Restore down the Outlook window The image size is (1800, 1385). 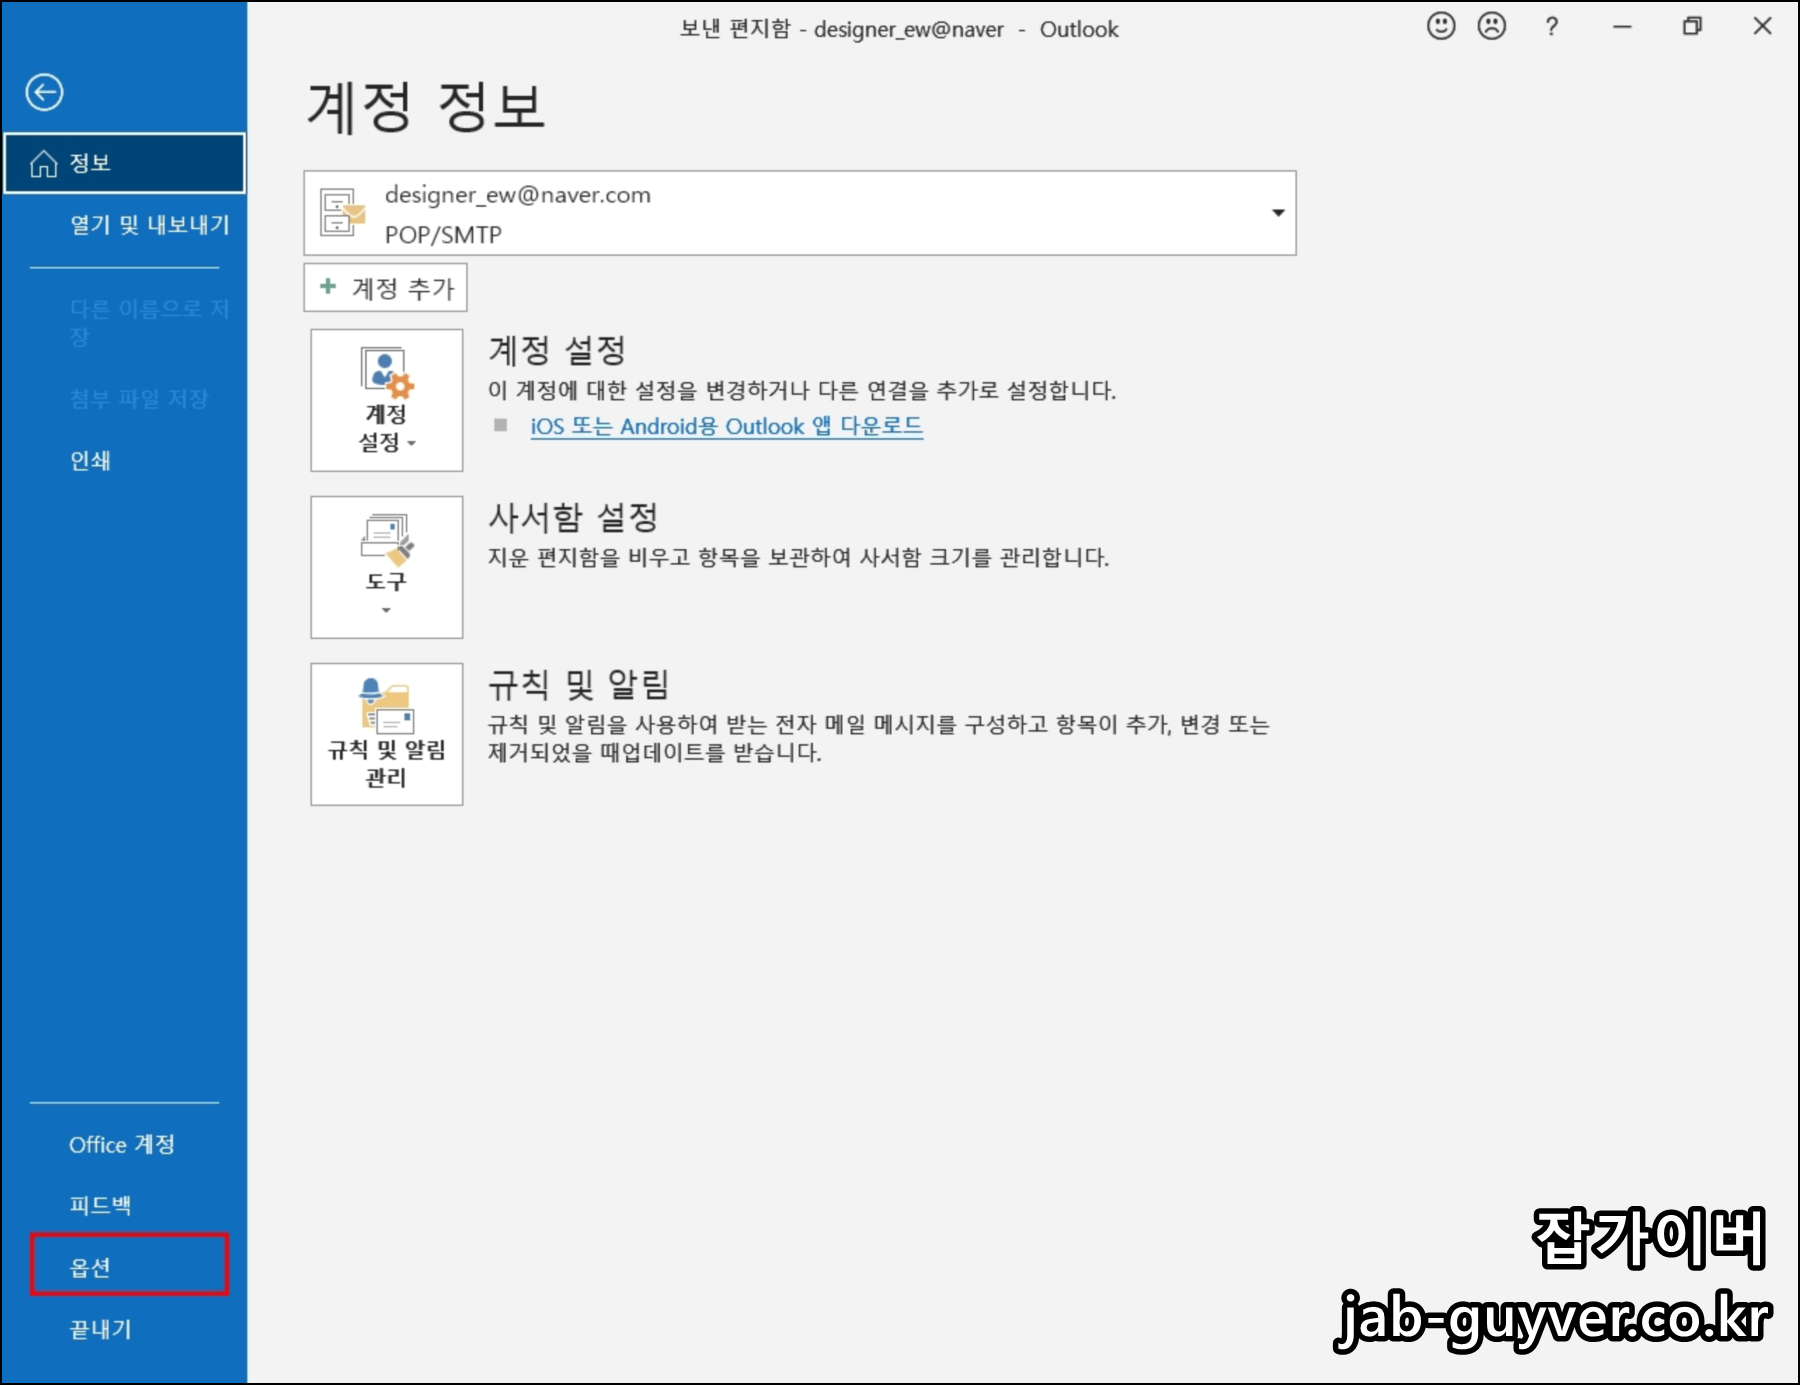1692,27
